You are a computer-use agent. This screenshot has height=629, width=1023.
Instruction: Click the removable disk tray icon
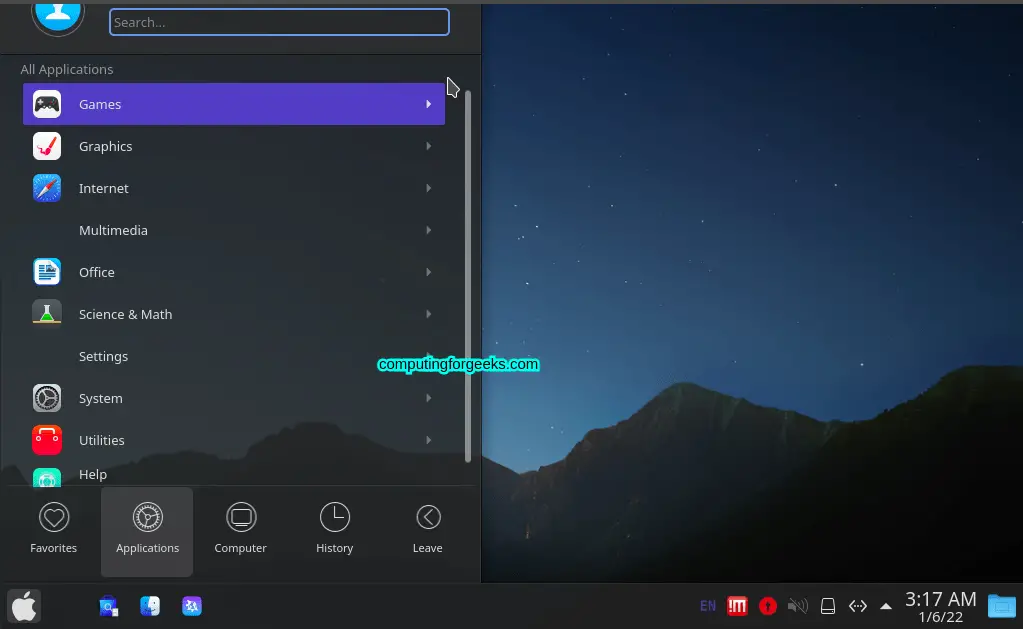[828, 606]
